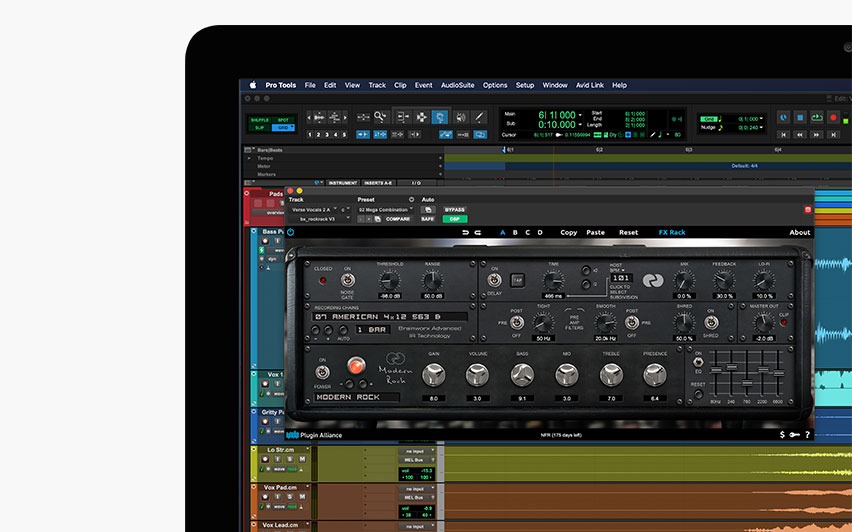
Task: Select the Trim tool
Action: (403, 117)
